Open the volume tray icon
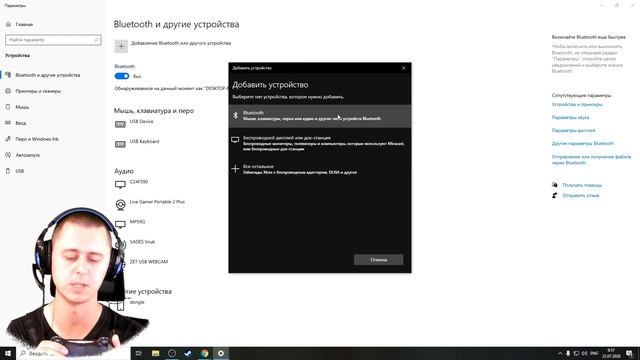The image size is (640, 360). point(584,353)
